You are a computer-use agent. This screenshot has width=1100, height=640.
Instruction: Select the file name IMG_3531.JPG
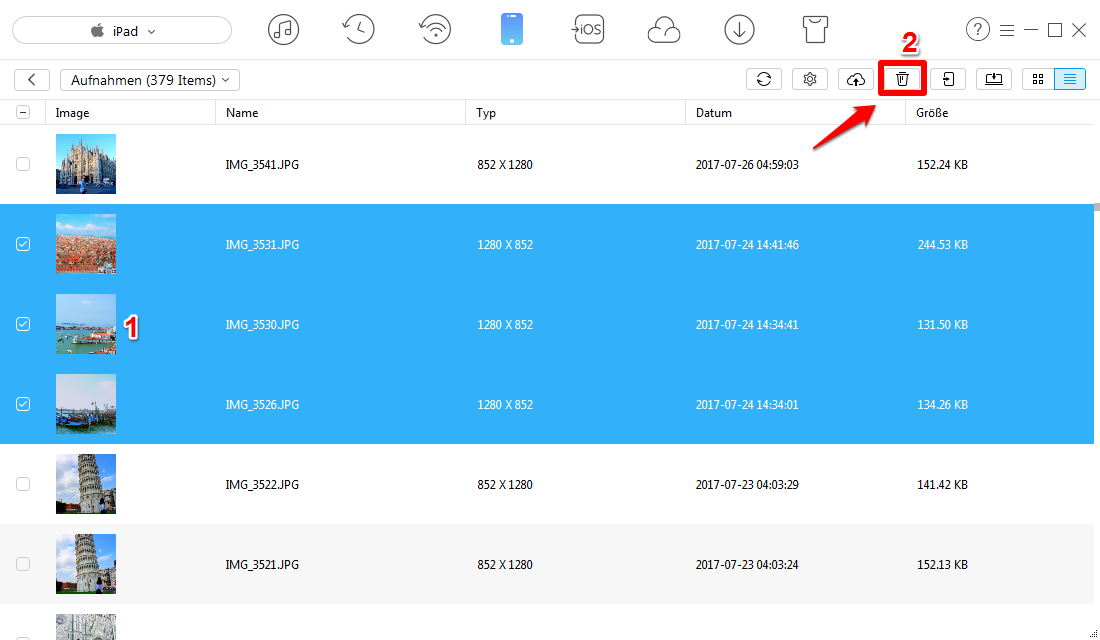[x=262, y=245]
